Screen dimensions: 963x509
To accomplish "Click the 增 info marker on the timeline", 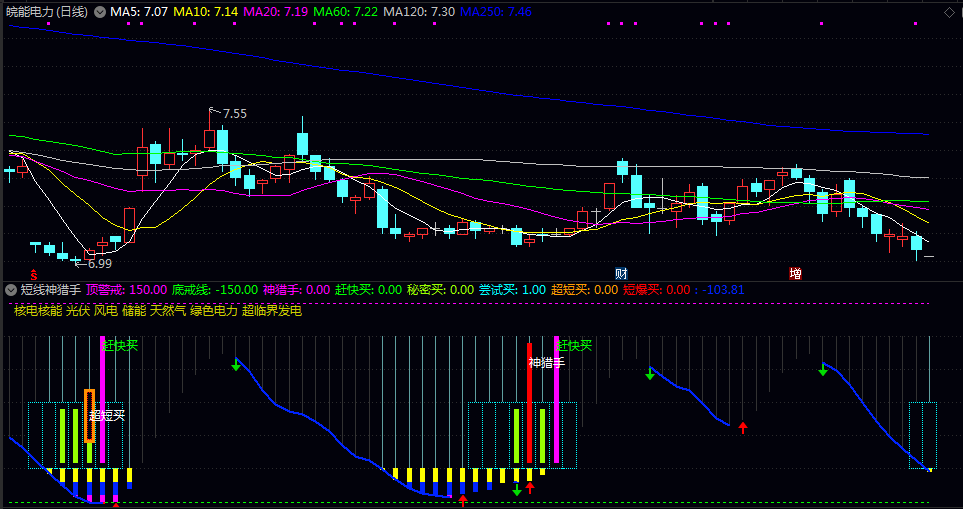I will [795, 273].
